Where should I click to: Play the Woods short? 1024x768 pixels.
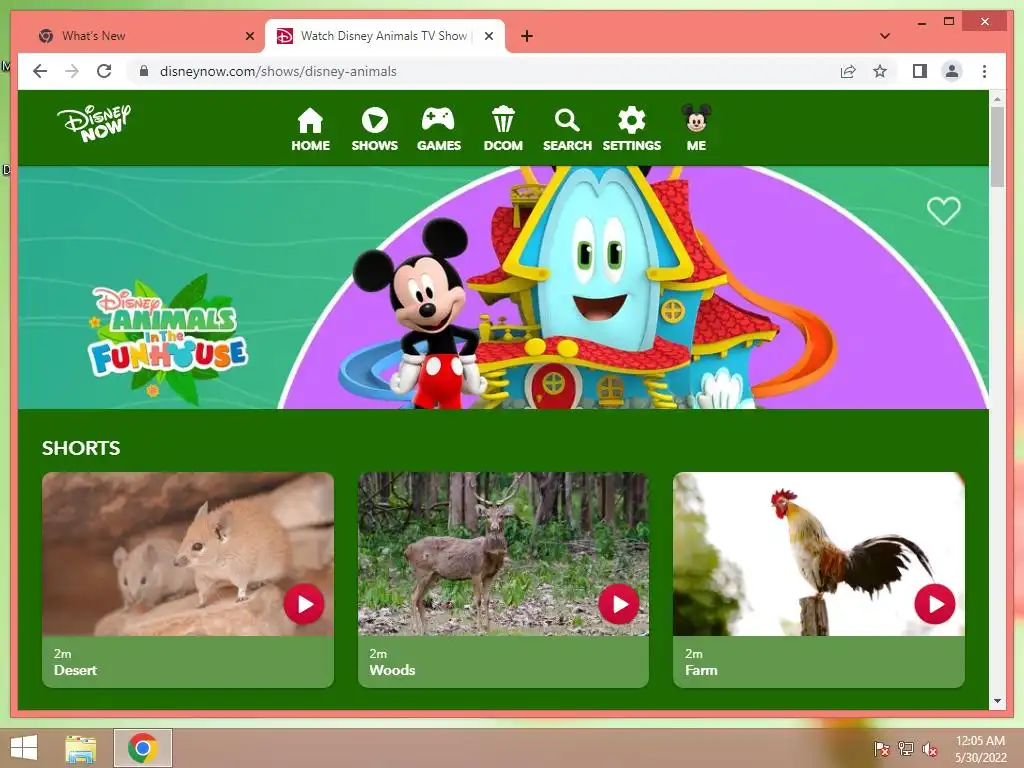618,604
